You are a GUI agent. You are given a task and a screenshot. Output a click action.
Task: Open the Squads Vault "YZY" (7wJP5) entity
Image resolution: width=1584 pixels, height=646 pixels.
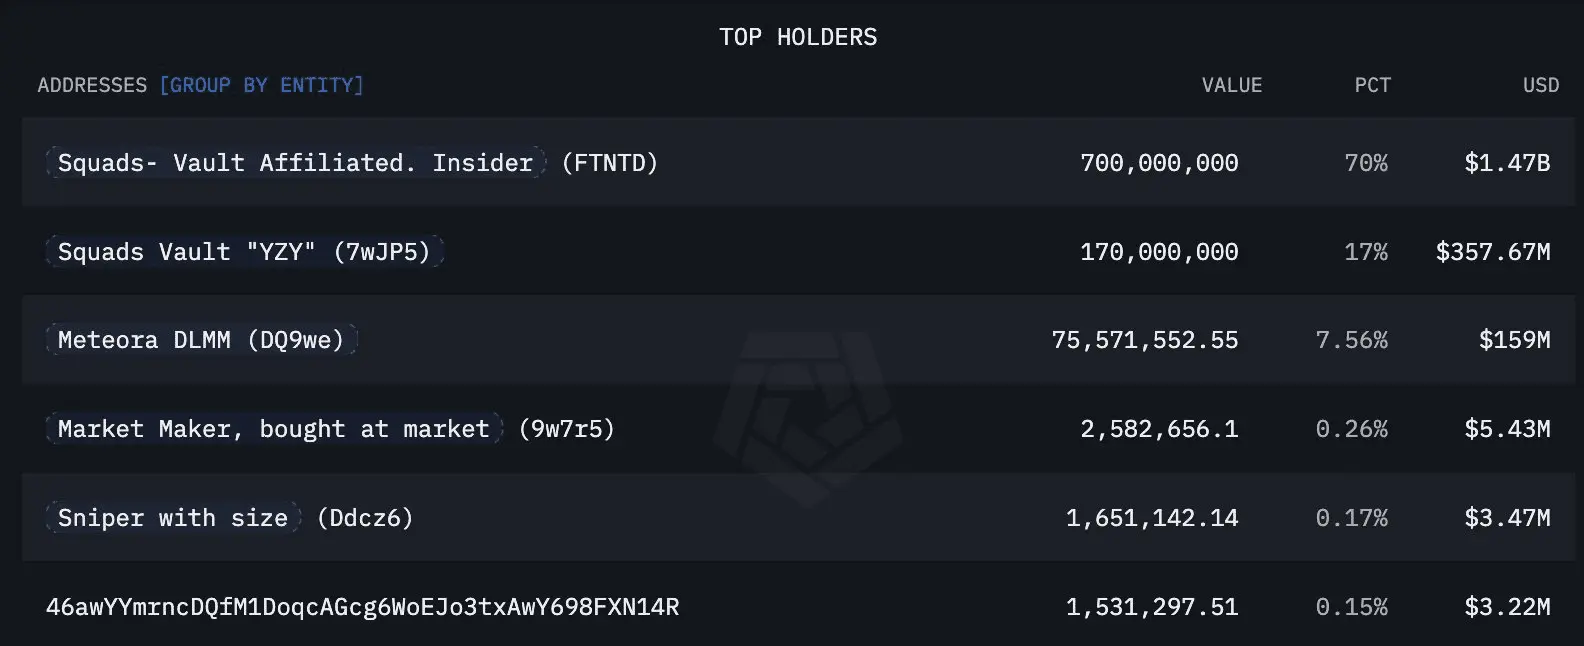click(245, 251)
